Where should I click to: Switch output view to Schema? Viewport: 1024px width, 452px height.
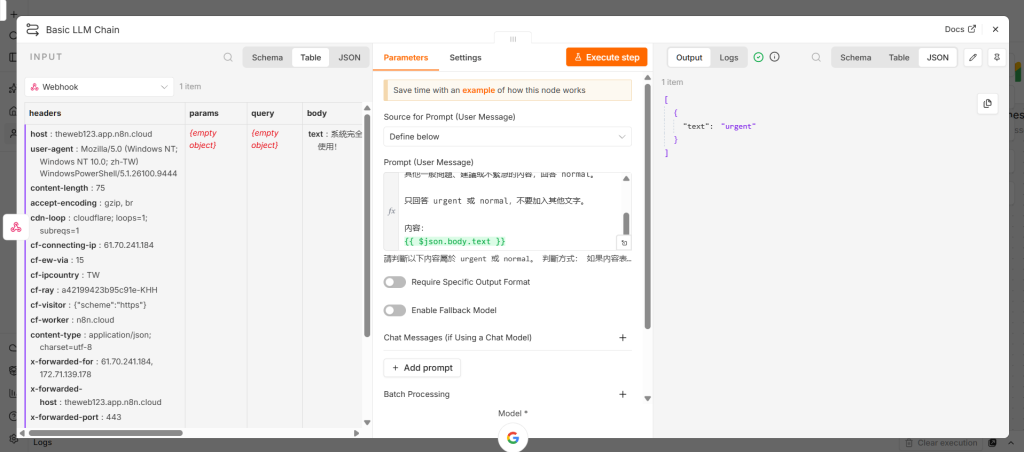tap(856, 57)
